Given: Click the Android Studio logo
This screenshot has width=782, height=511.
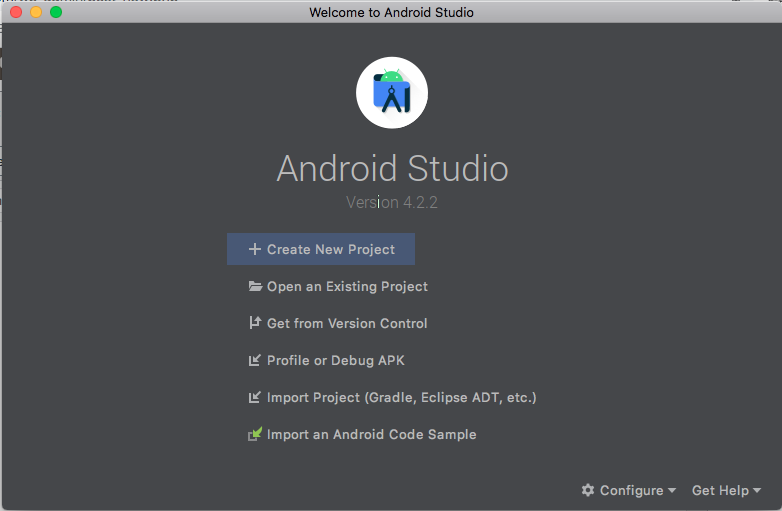Looking at the screenshot, I should tap(391, 93).
